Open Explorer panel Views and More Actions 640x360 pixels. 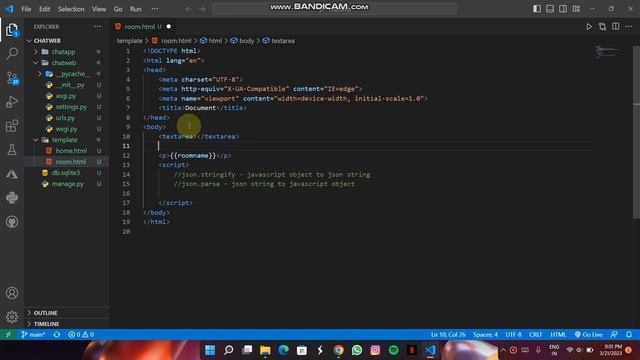97,27
